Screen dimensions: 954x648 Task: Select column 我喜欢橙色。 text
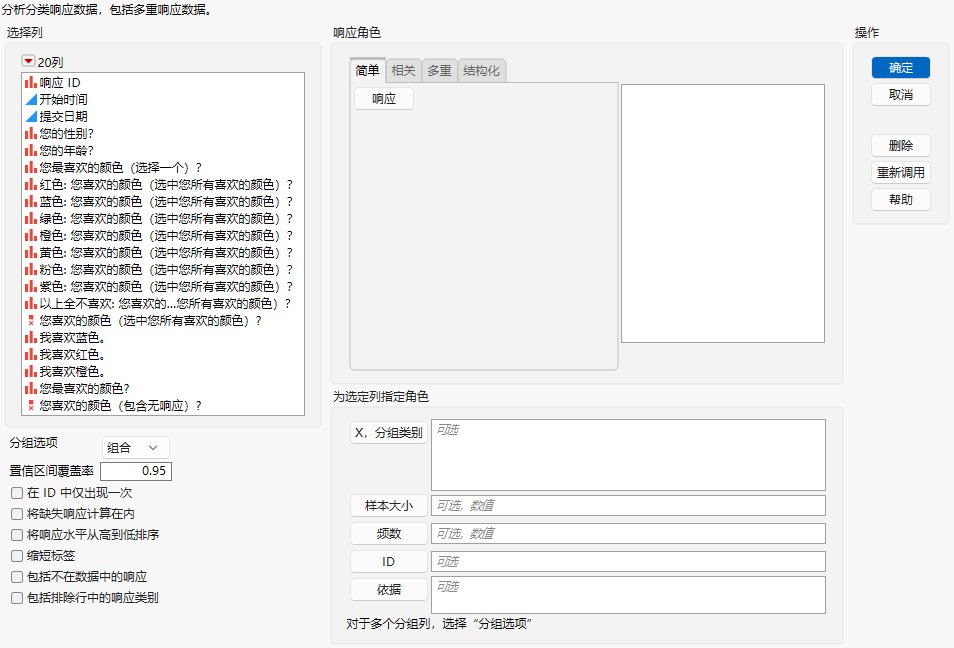click(x=72, y=372)
